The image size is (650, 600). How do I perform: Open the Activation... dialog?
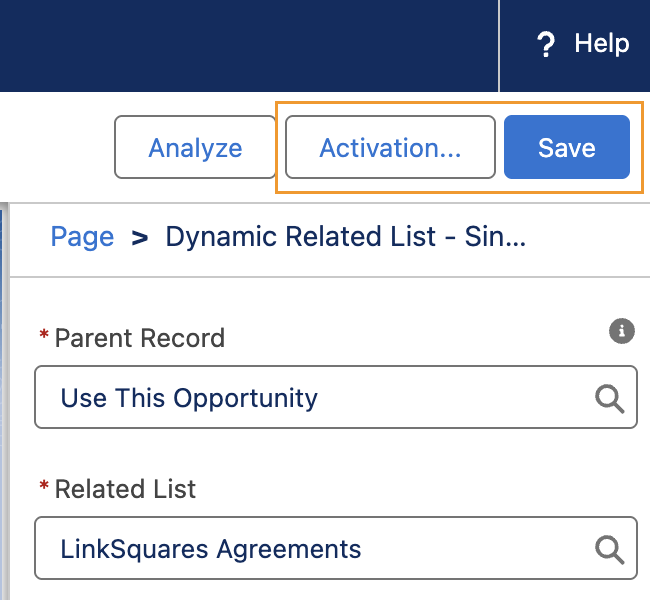click(x=390, y=148)
